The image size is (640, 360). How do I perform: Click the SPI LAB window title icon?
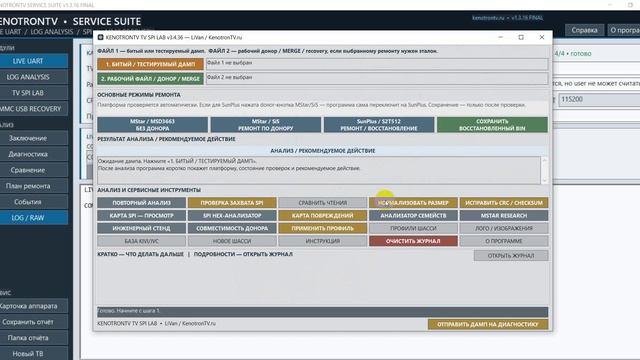[x=100, y=37]
